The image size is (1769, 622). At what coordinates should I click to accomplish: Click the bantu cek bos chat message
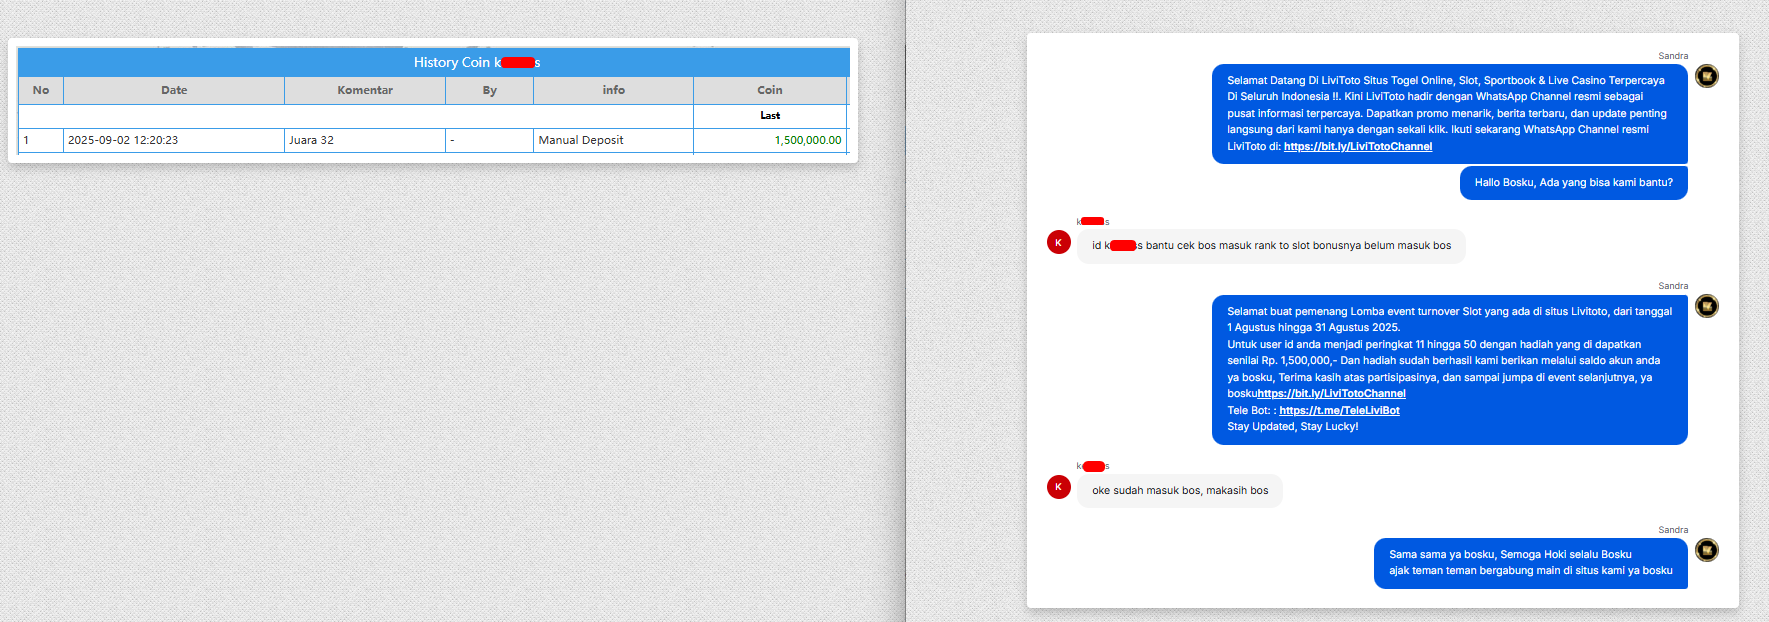pos(1271,246)
